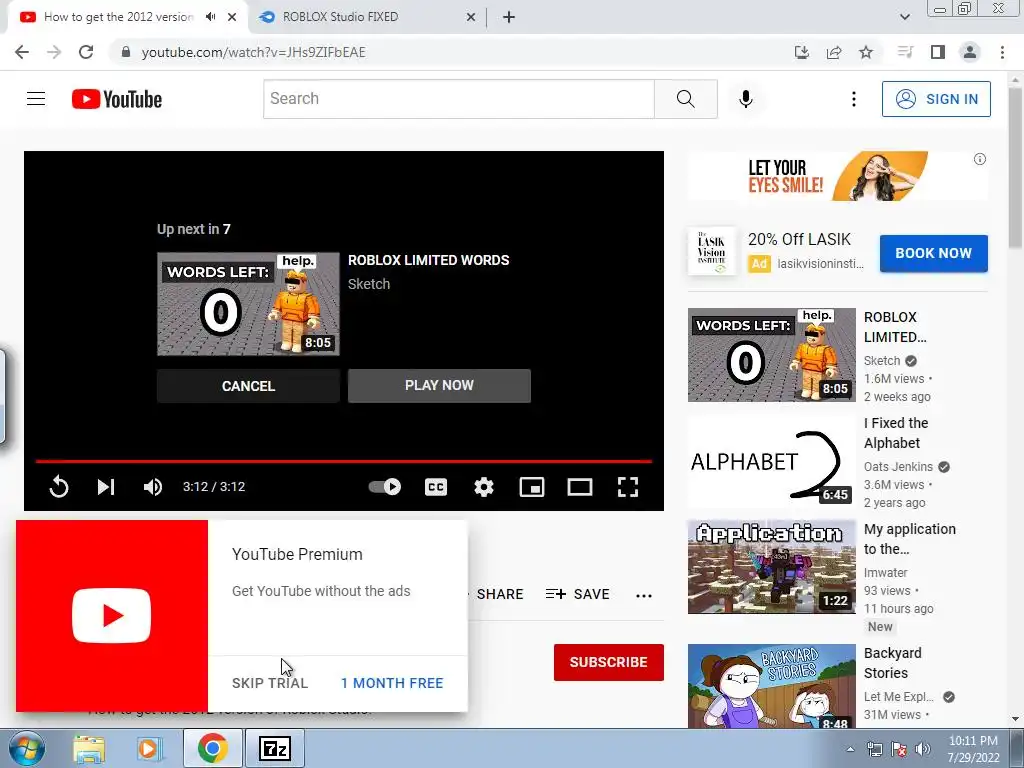Open up next ROBLOX LIMITED WORDS thumbnail
This screenshot has height=768, width=1024.
coord(248,304)
